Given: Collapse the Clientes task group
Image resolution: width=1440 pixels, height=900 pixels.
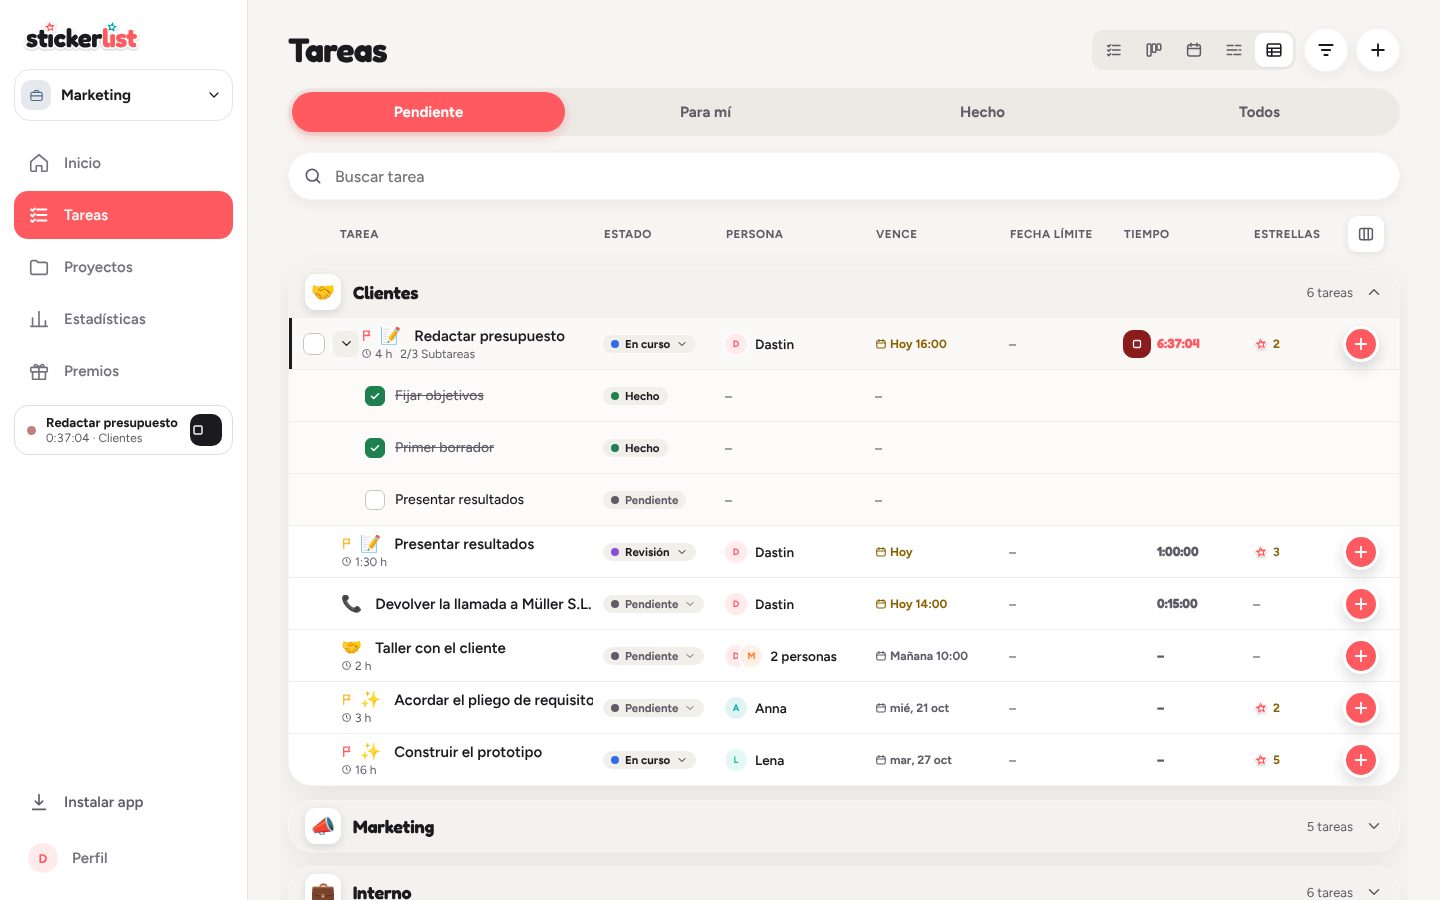Looking at the screenshot, I should (x=1374, y=293).
